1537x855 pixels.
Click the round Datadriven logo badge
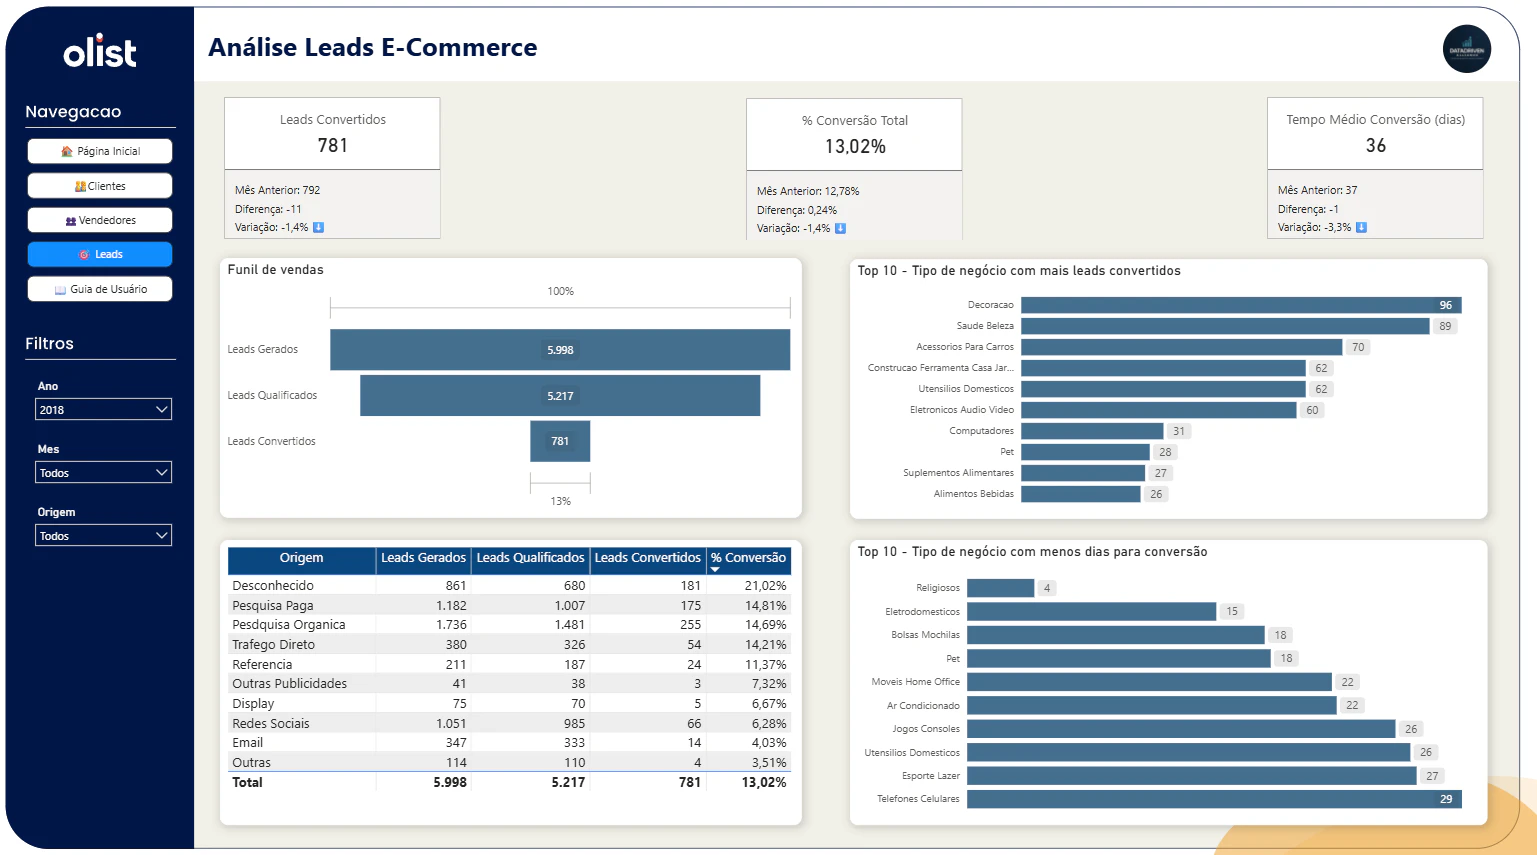(x=1466, y=49)
